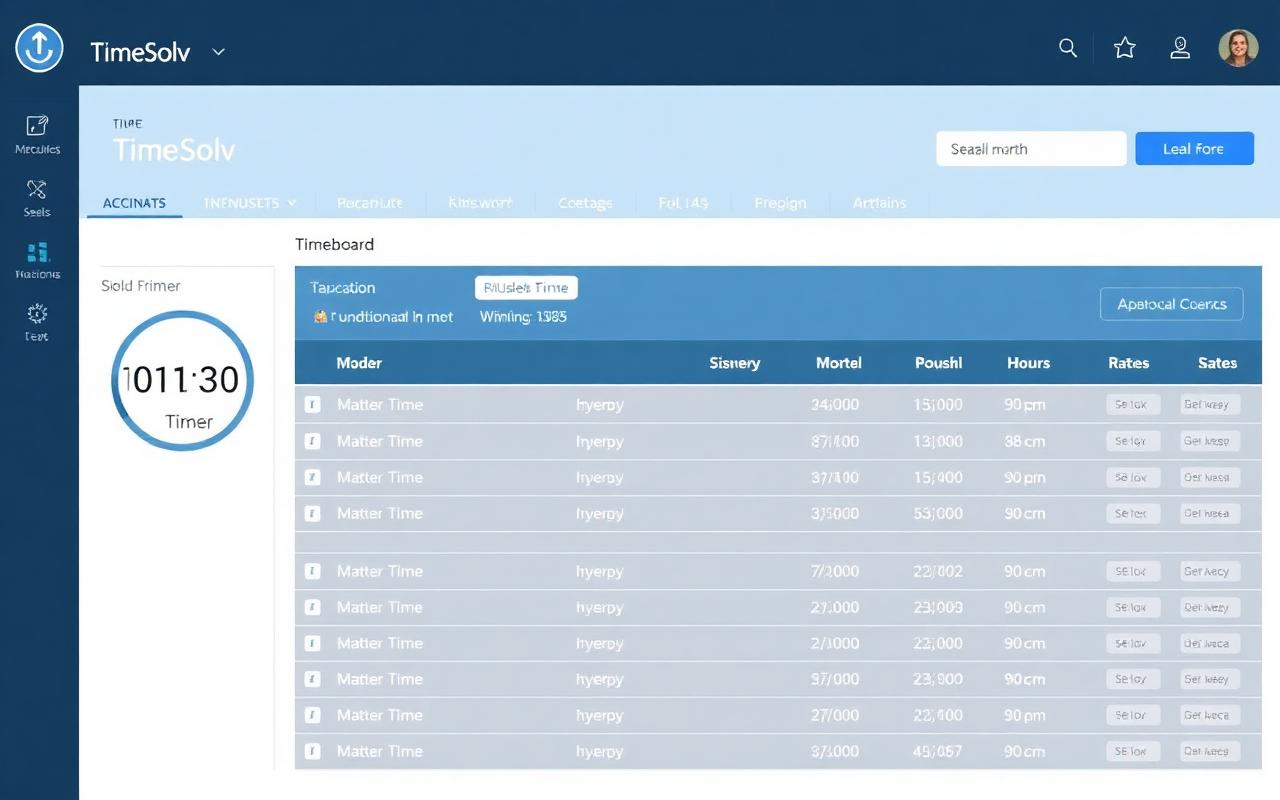Switch to the ACCINATS tab
Viewport: 1280px width, 800px height.
134,203
